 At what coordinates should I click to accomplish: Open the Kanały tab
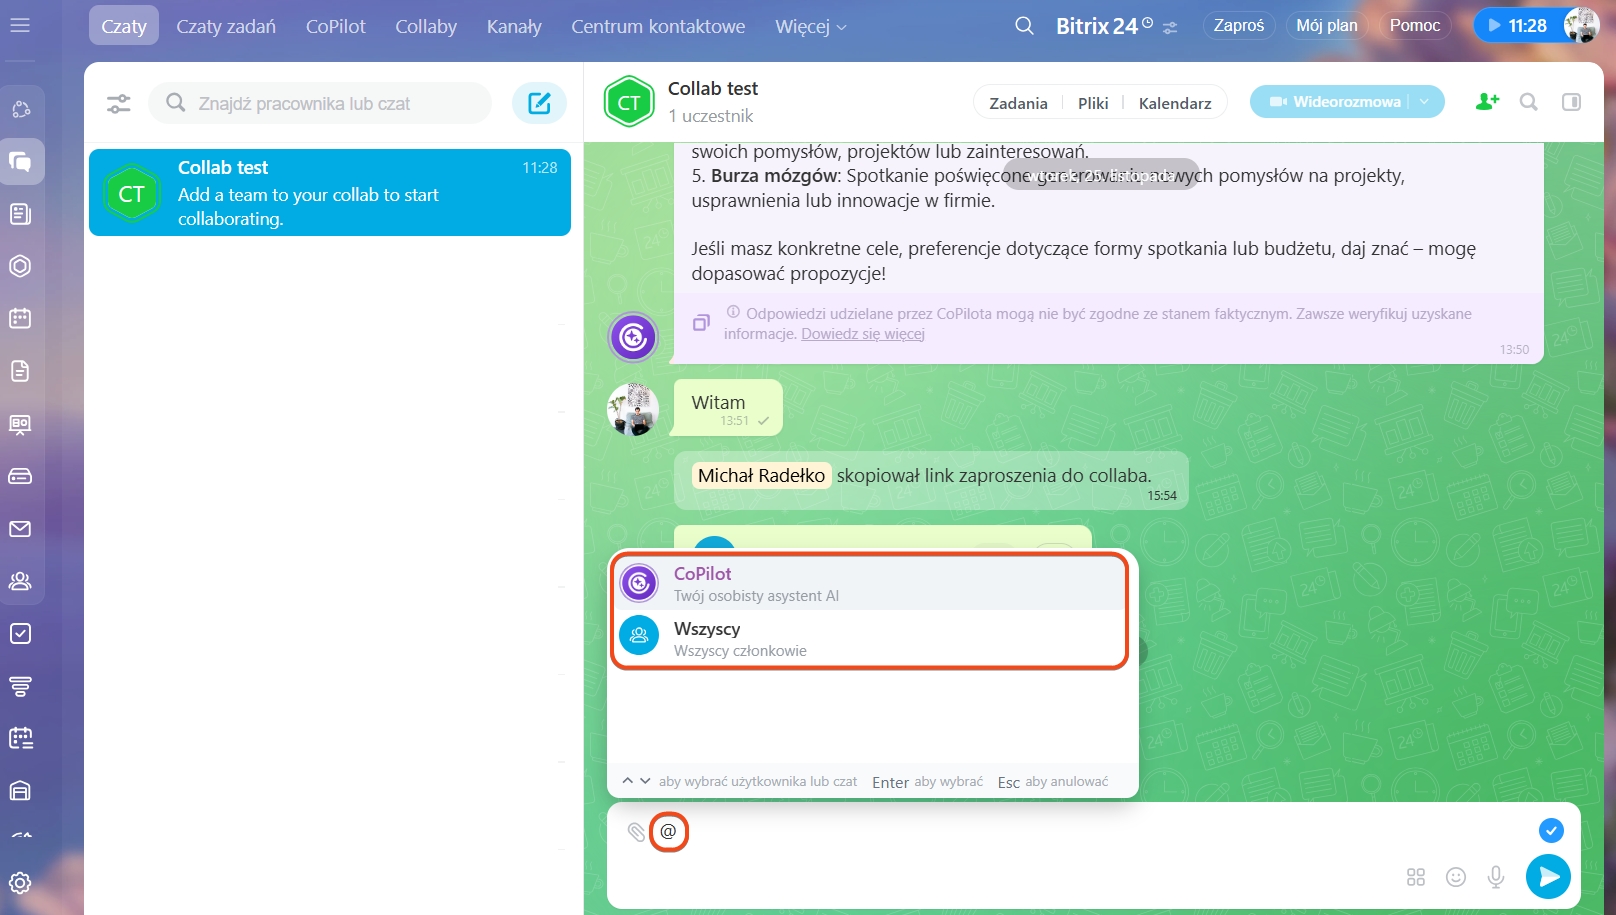[x=514, y=27]
